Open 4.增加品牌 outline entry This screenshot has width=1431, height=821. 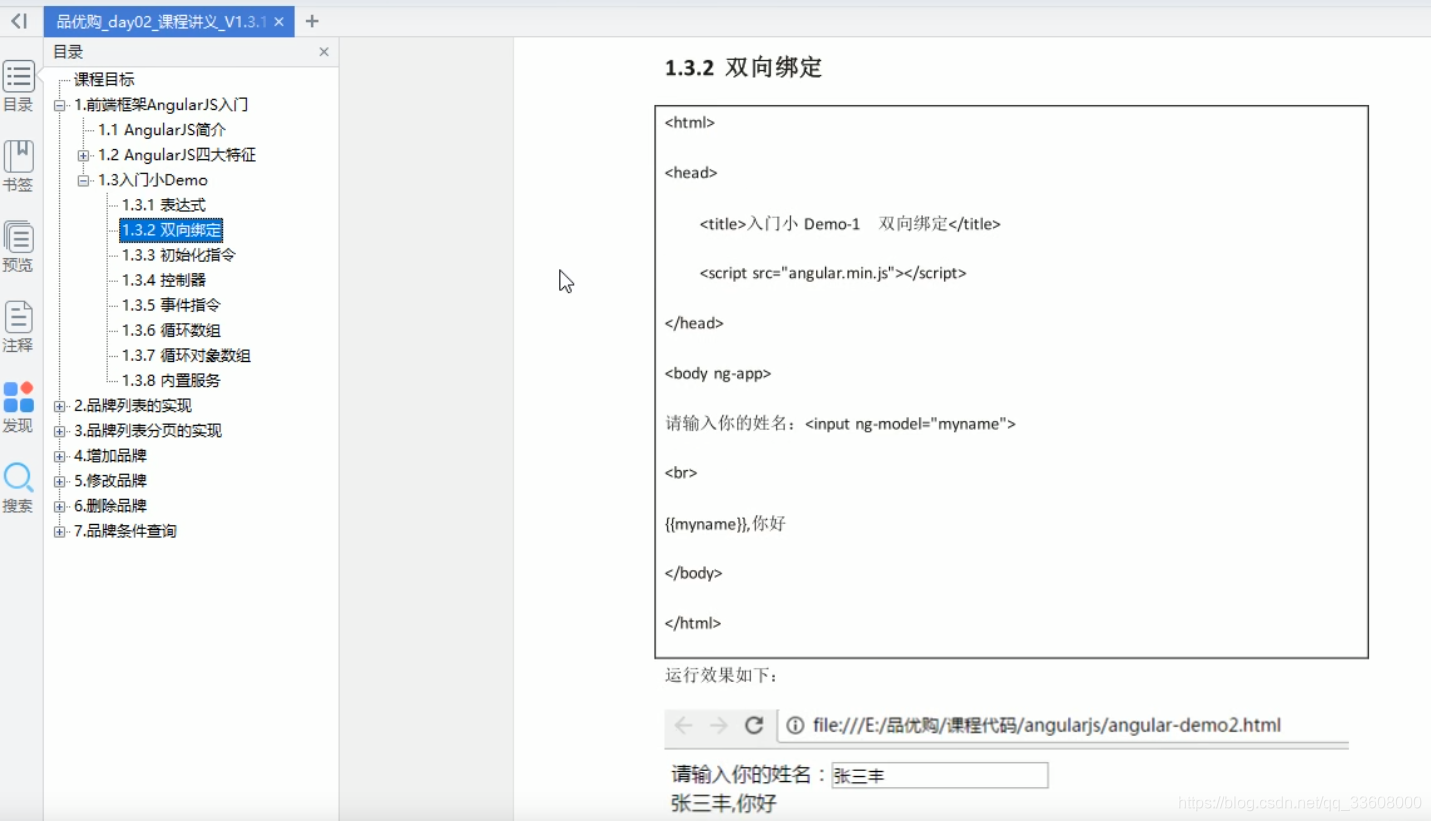[x=110, y=456]
